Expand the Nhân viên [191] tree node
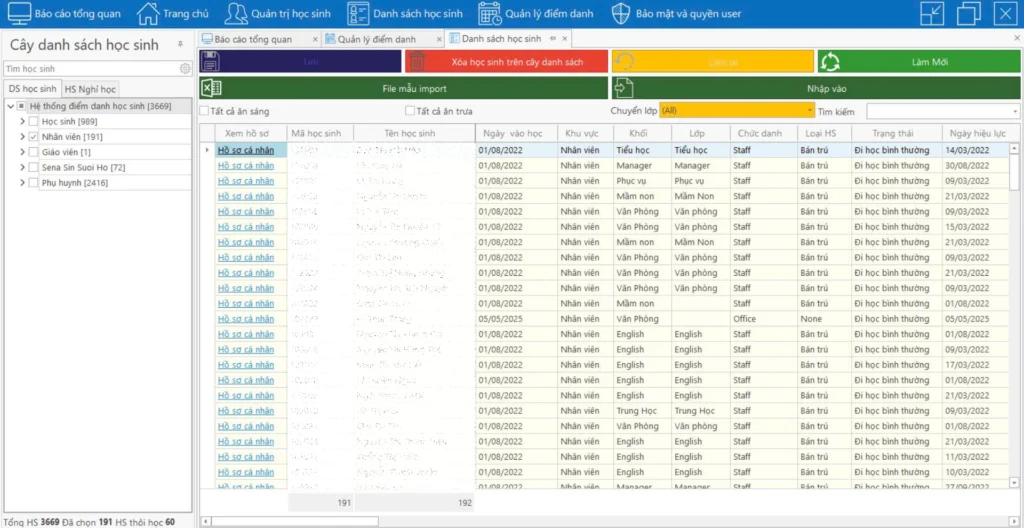Viewport: 1024px width, 528px height. [22, 137]
